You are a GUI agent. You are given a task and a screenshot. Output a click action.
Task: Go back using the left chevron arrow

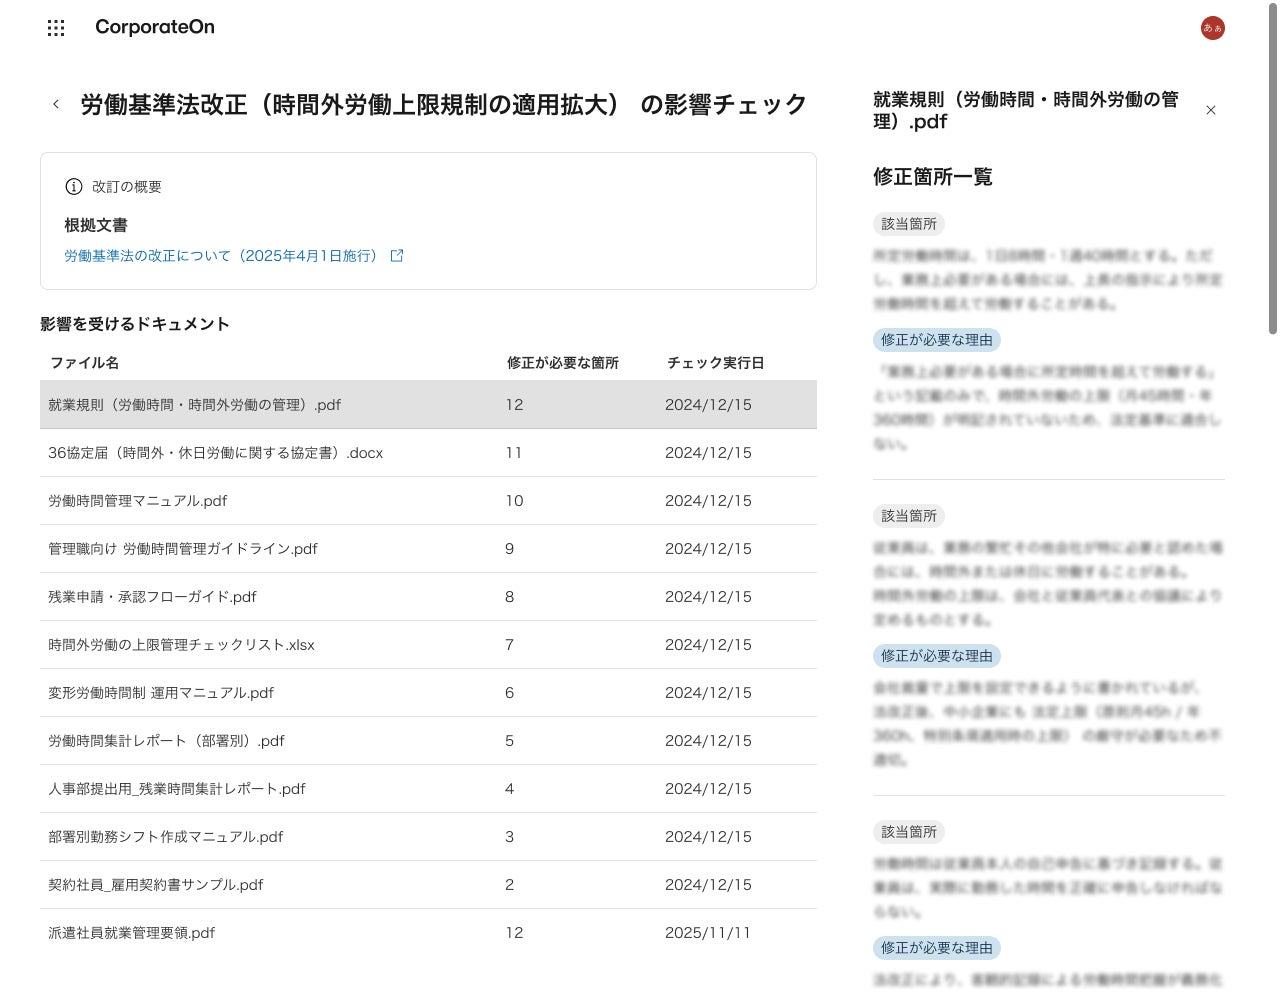[56, 104]
